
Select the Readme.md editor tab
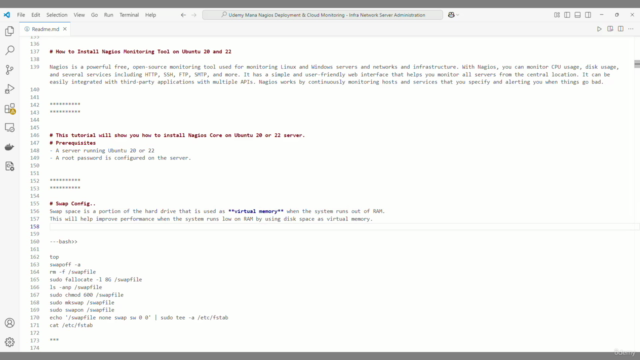(45, 29)
